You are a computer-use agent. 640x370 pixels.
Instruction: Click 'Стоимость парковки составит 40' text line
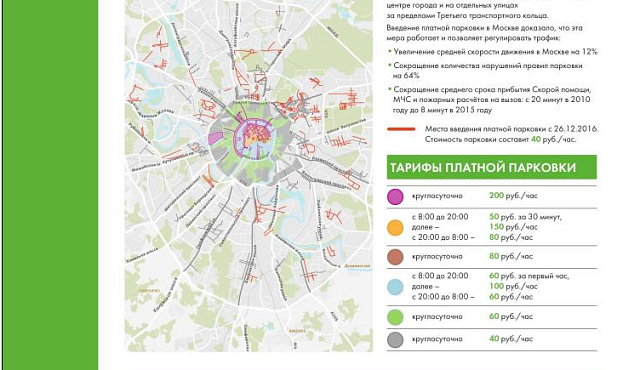tap(500, 140)
